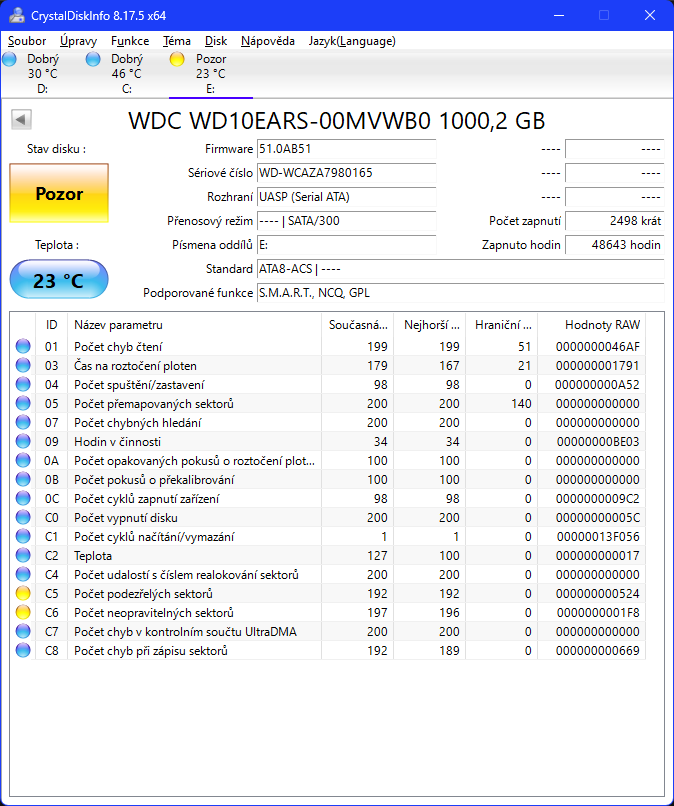Click yellow caution orb for disk E:

[x=177, y=59]
